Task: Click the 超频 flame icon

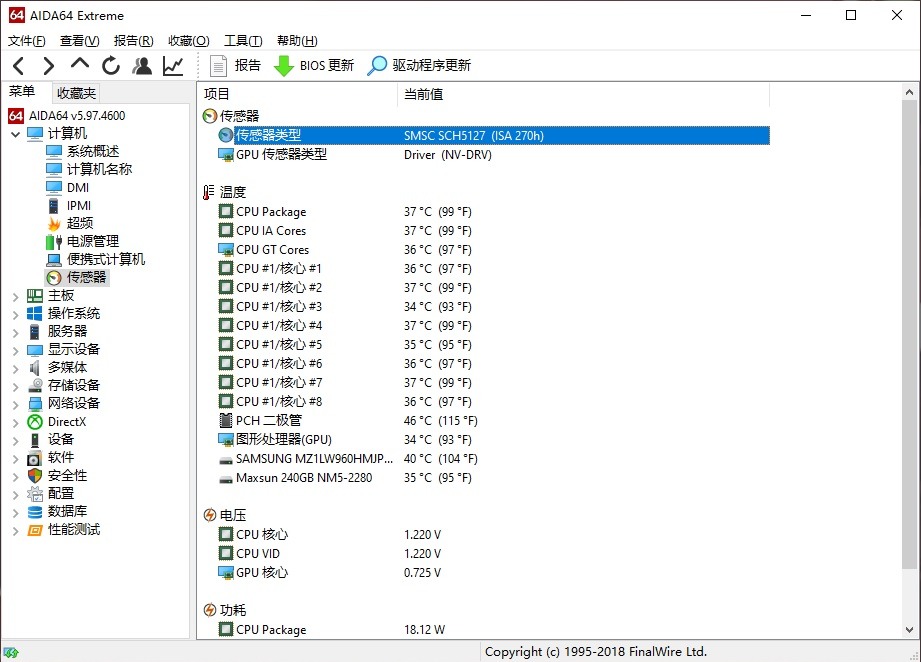Action: [54, 223]
